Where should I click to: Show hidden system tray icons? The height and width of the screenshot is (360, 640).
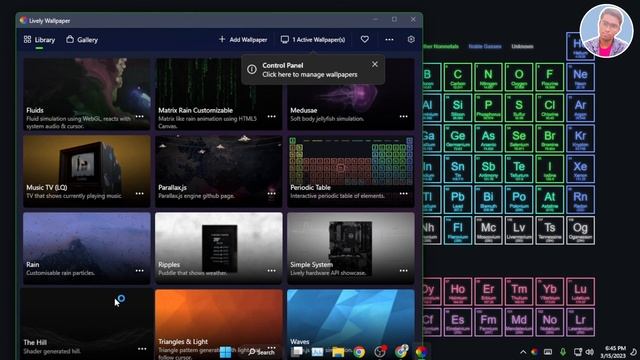pyautogui.click(x=523, y=352)
